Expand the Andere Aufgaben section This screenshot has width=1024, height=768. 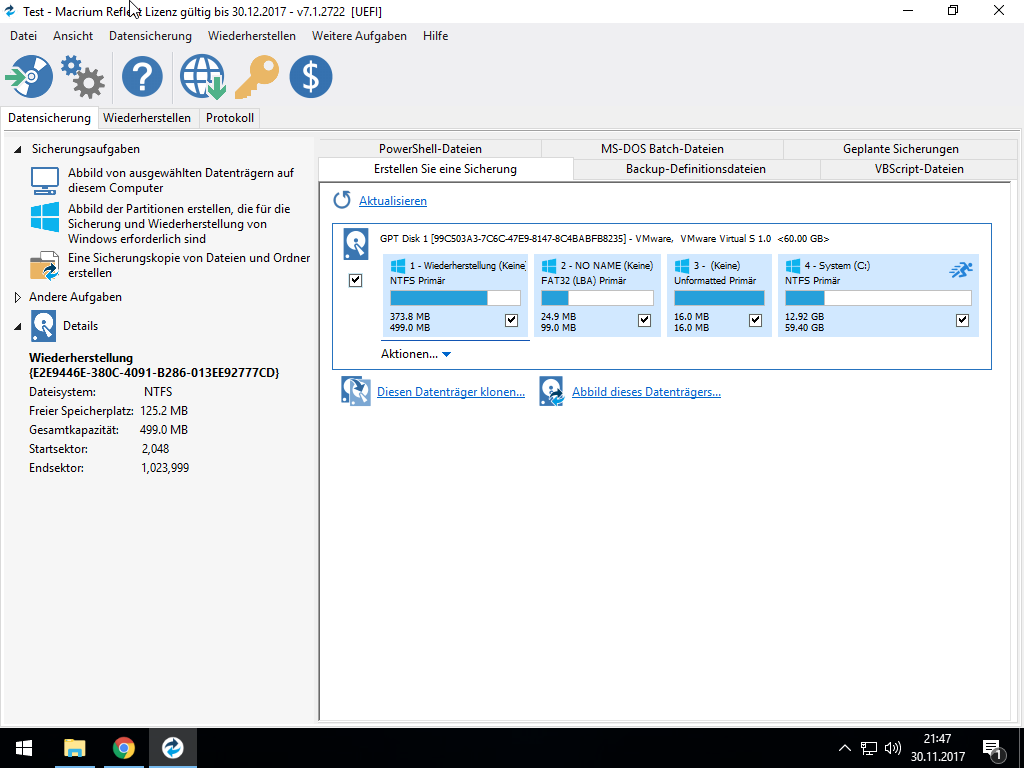pyautogui.click(x=18, y=297)
